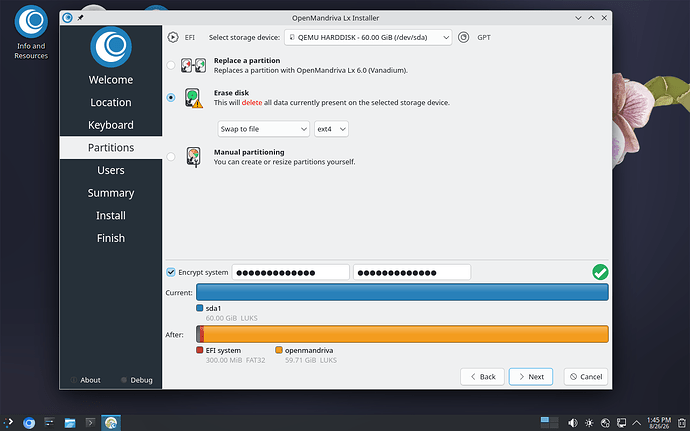The width and height of the screenshot is (690, 431).
Task: Click the '59.71 GiB LUKS' size text
Action: pos(311,360)
